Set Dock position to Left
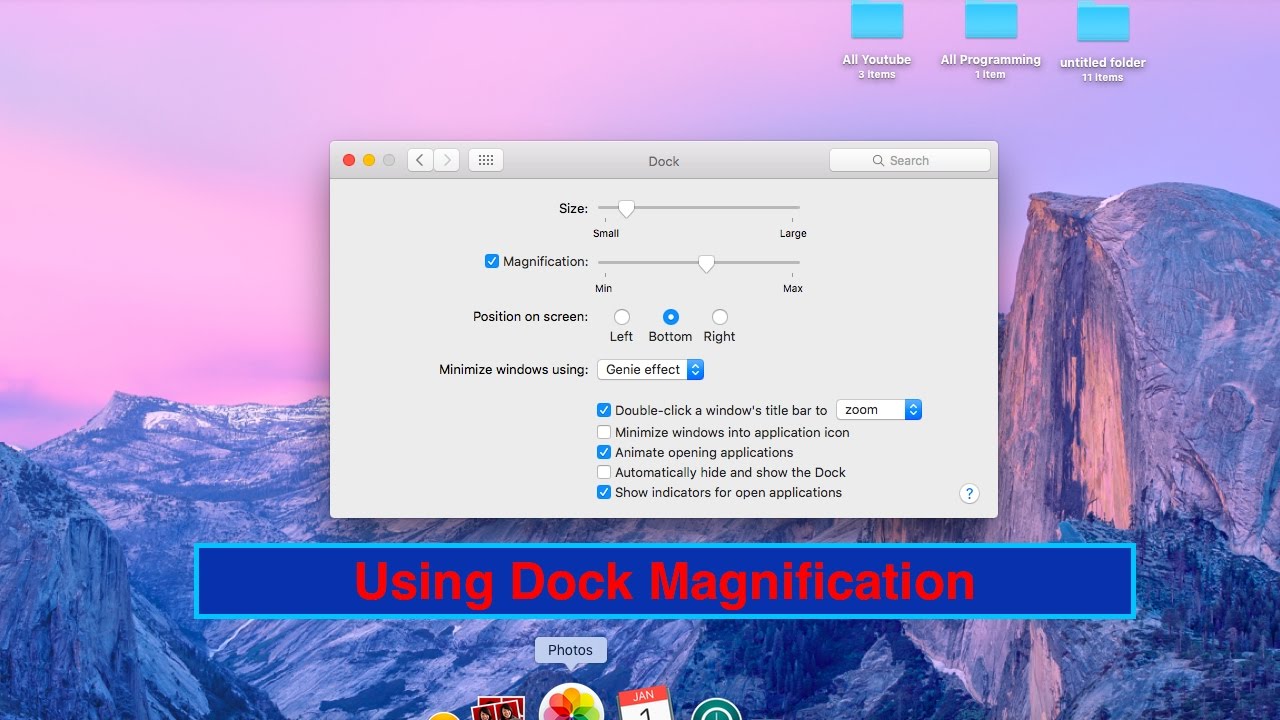Screen dimensions: 1280x720 [x=622, y=317]
